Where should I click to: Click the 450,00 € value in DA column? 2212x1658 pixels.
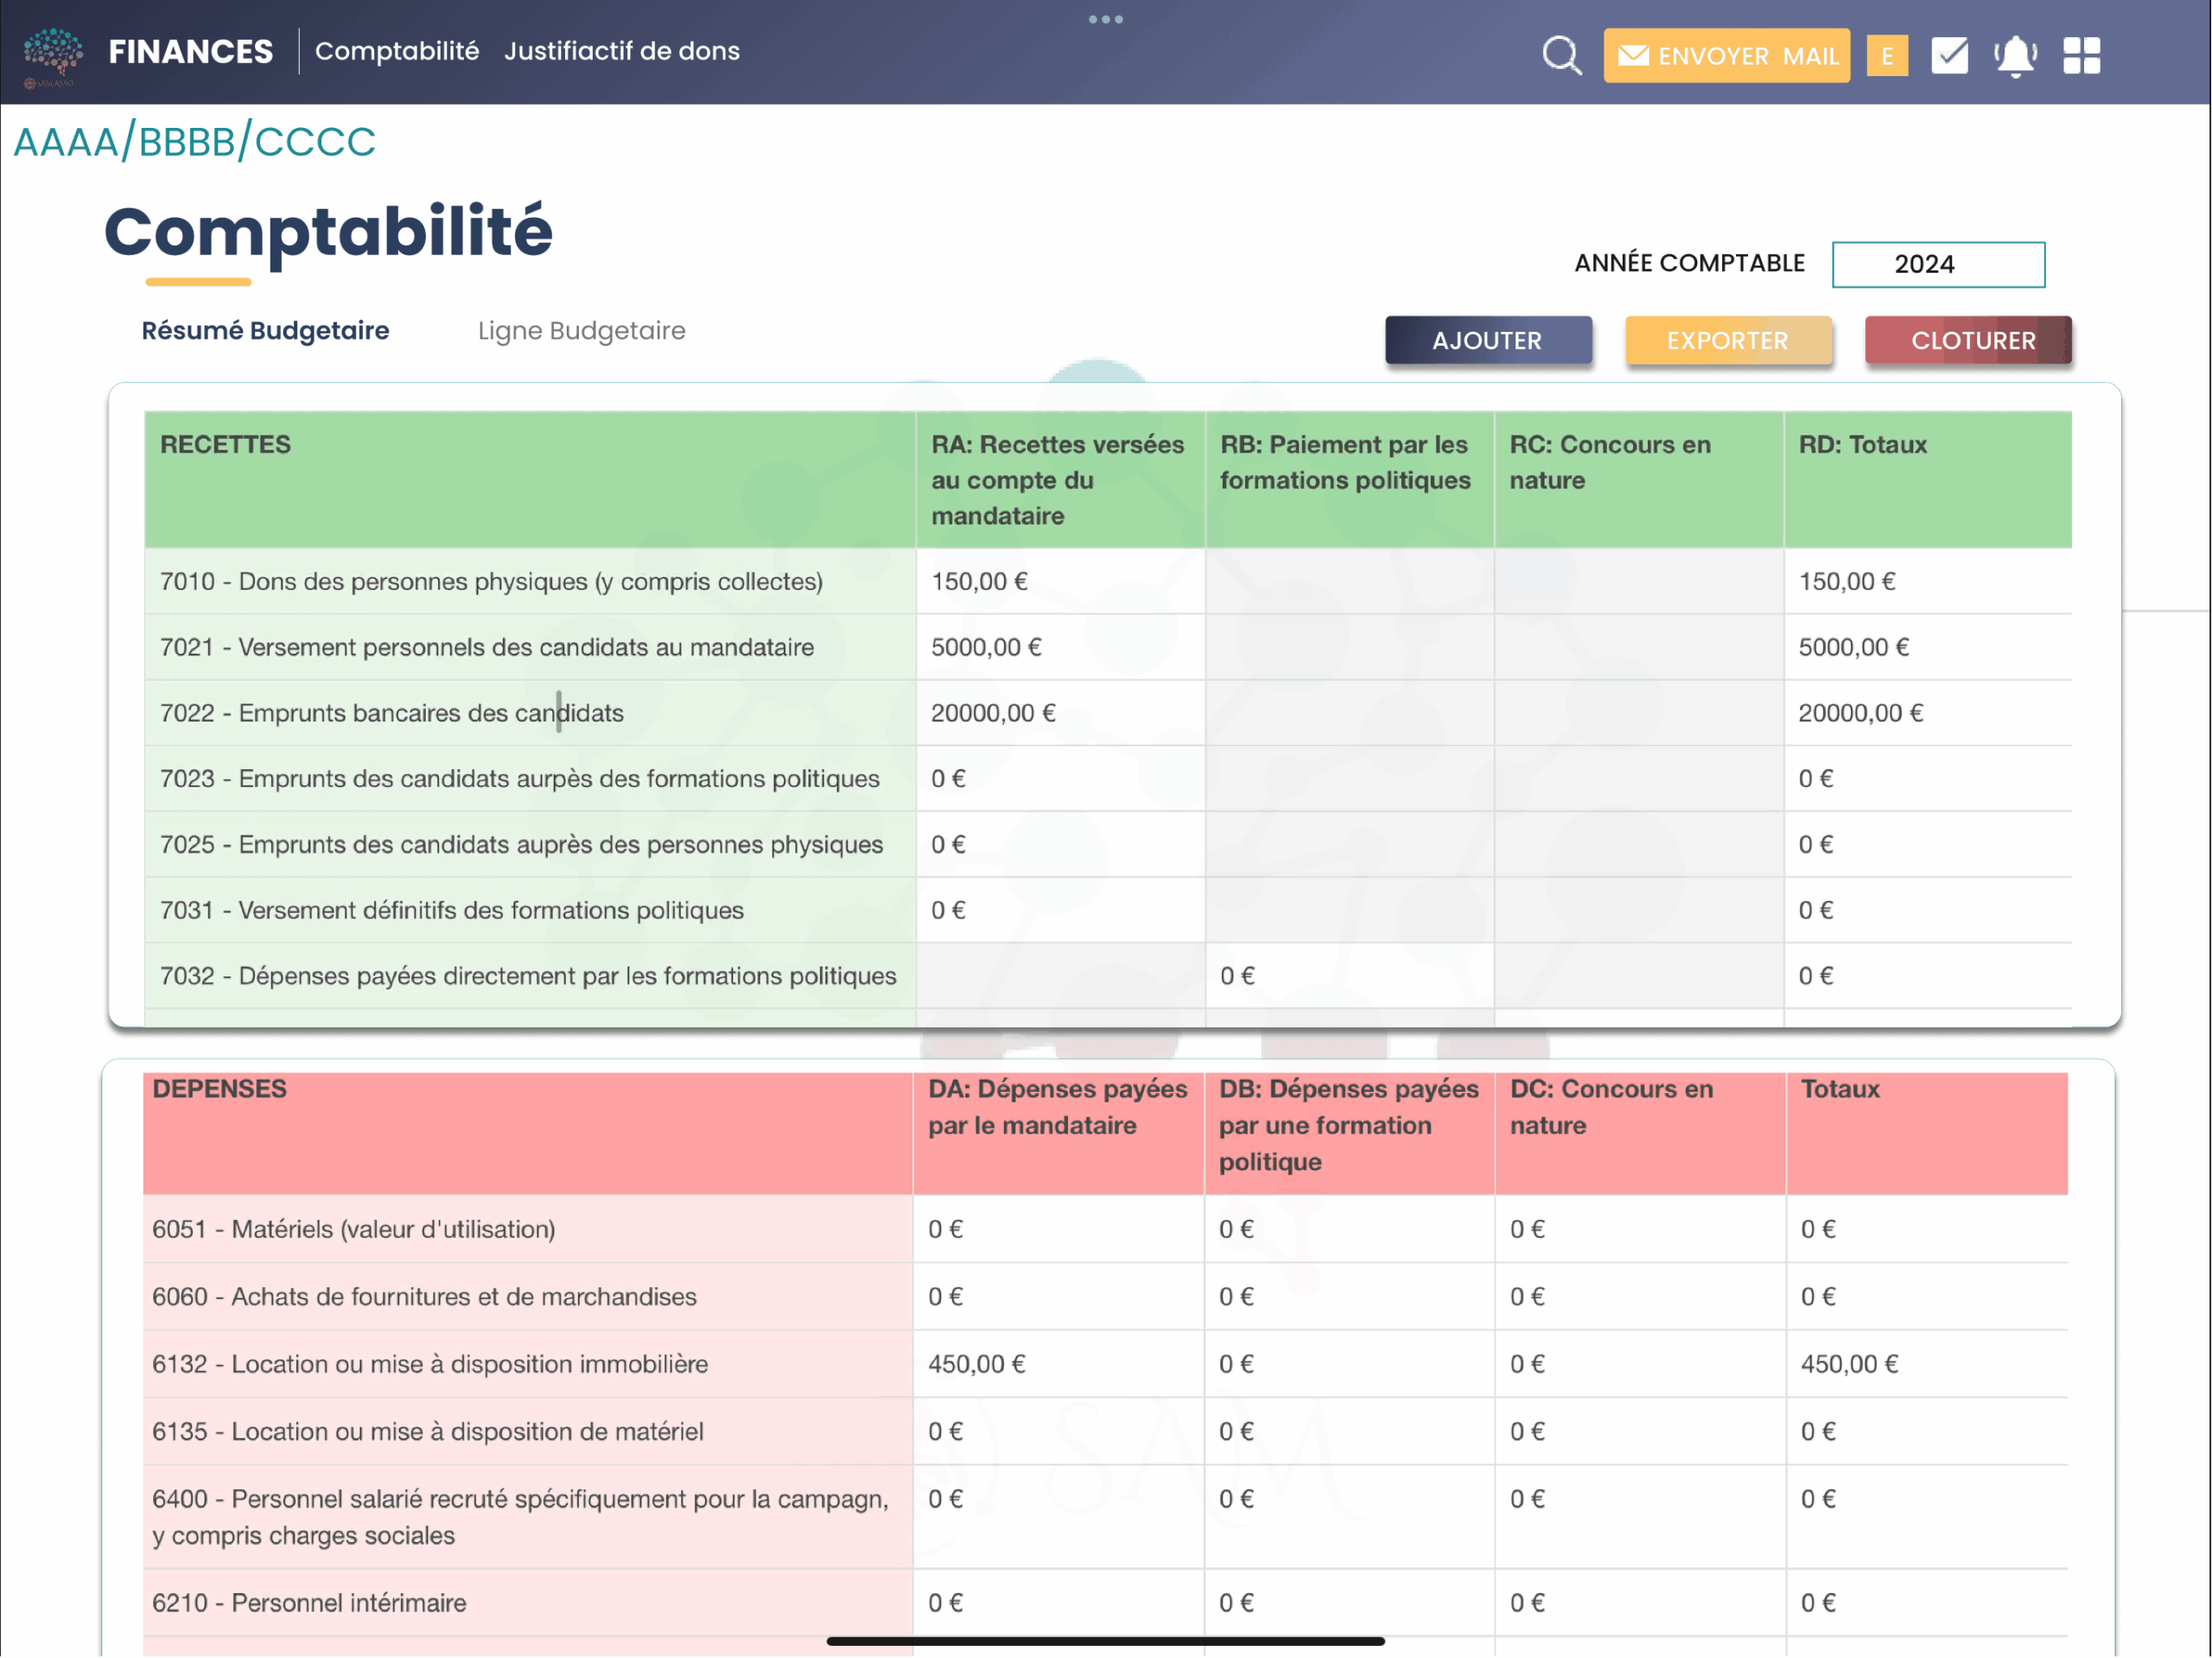[977, 1364]
